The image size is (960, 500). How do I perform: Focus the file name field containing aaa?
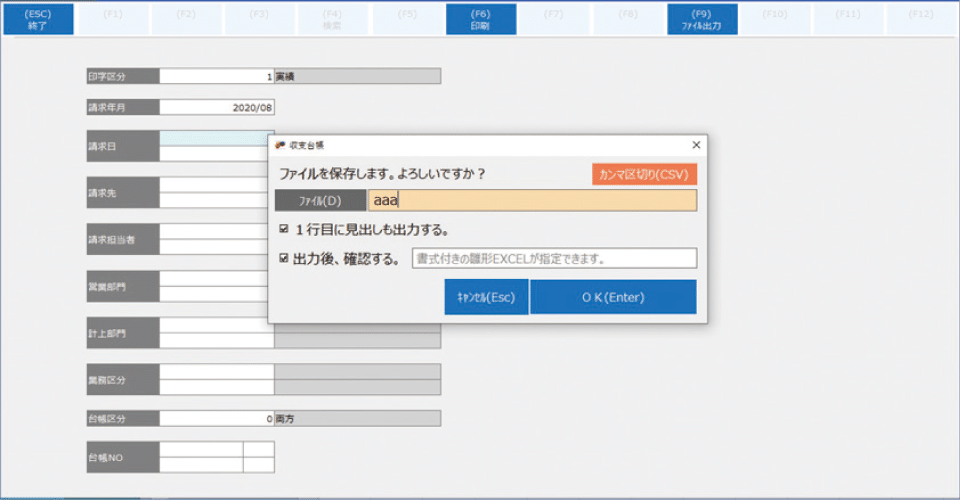[531, 200]
